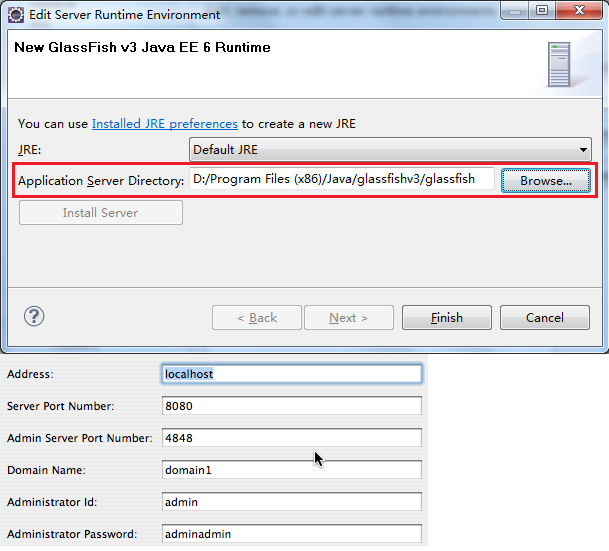609x551 pixels.
Task: Click the Back button
Action: point(257,318)
